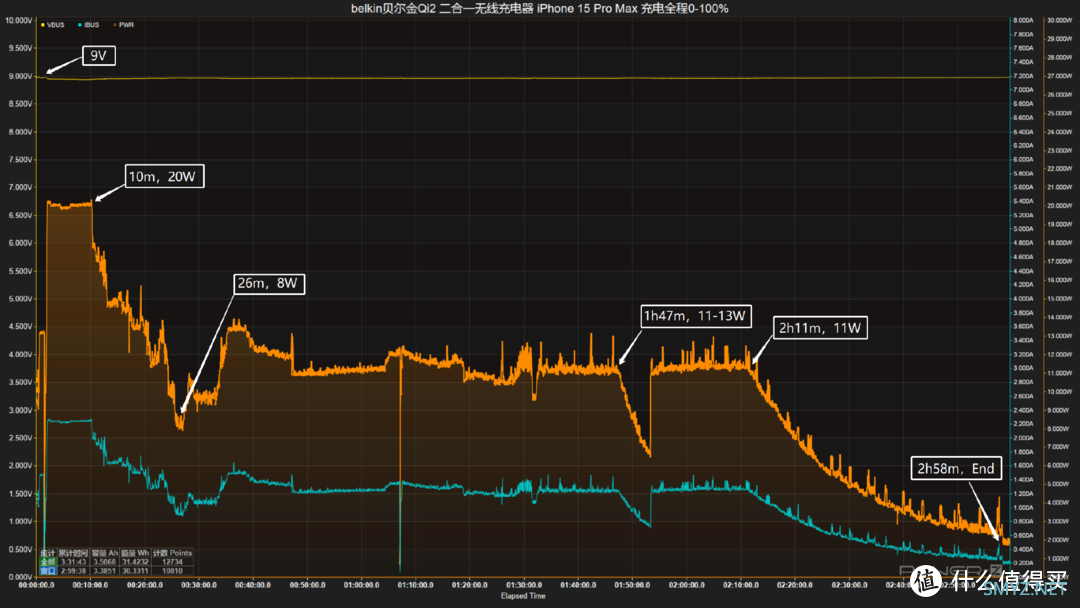The image size is (1080, 608).
Task: Click the 30.3311 energy Wh cell
Action: click(135, 570)
